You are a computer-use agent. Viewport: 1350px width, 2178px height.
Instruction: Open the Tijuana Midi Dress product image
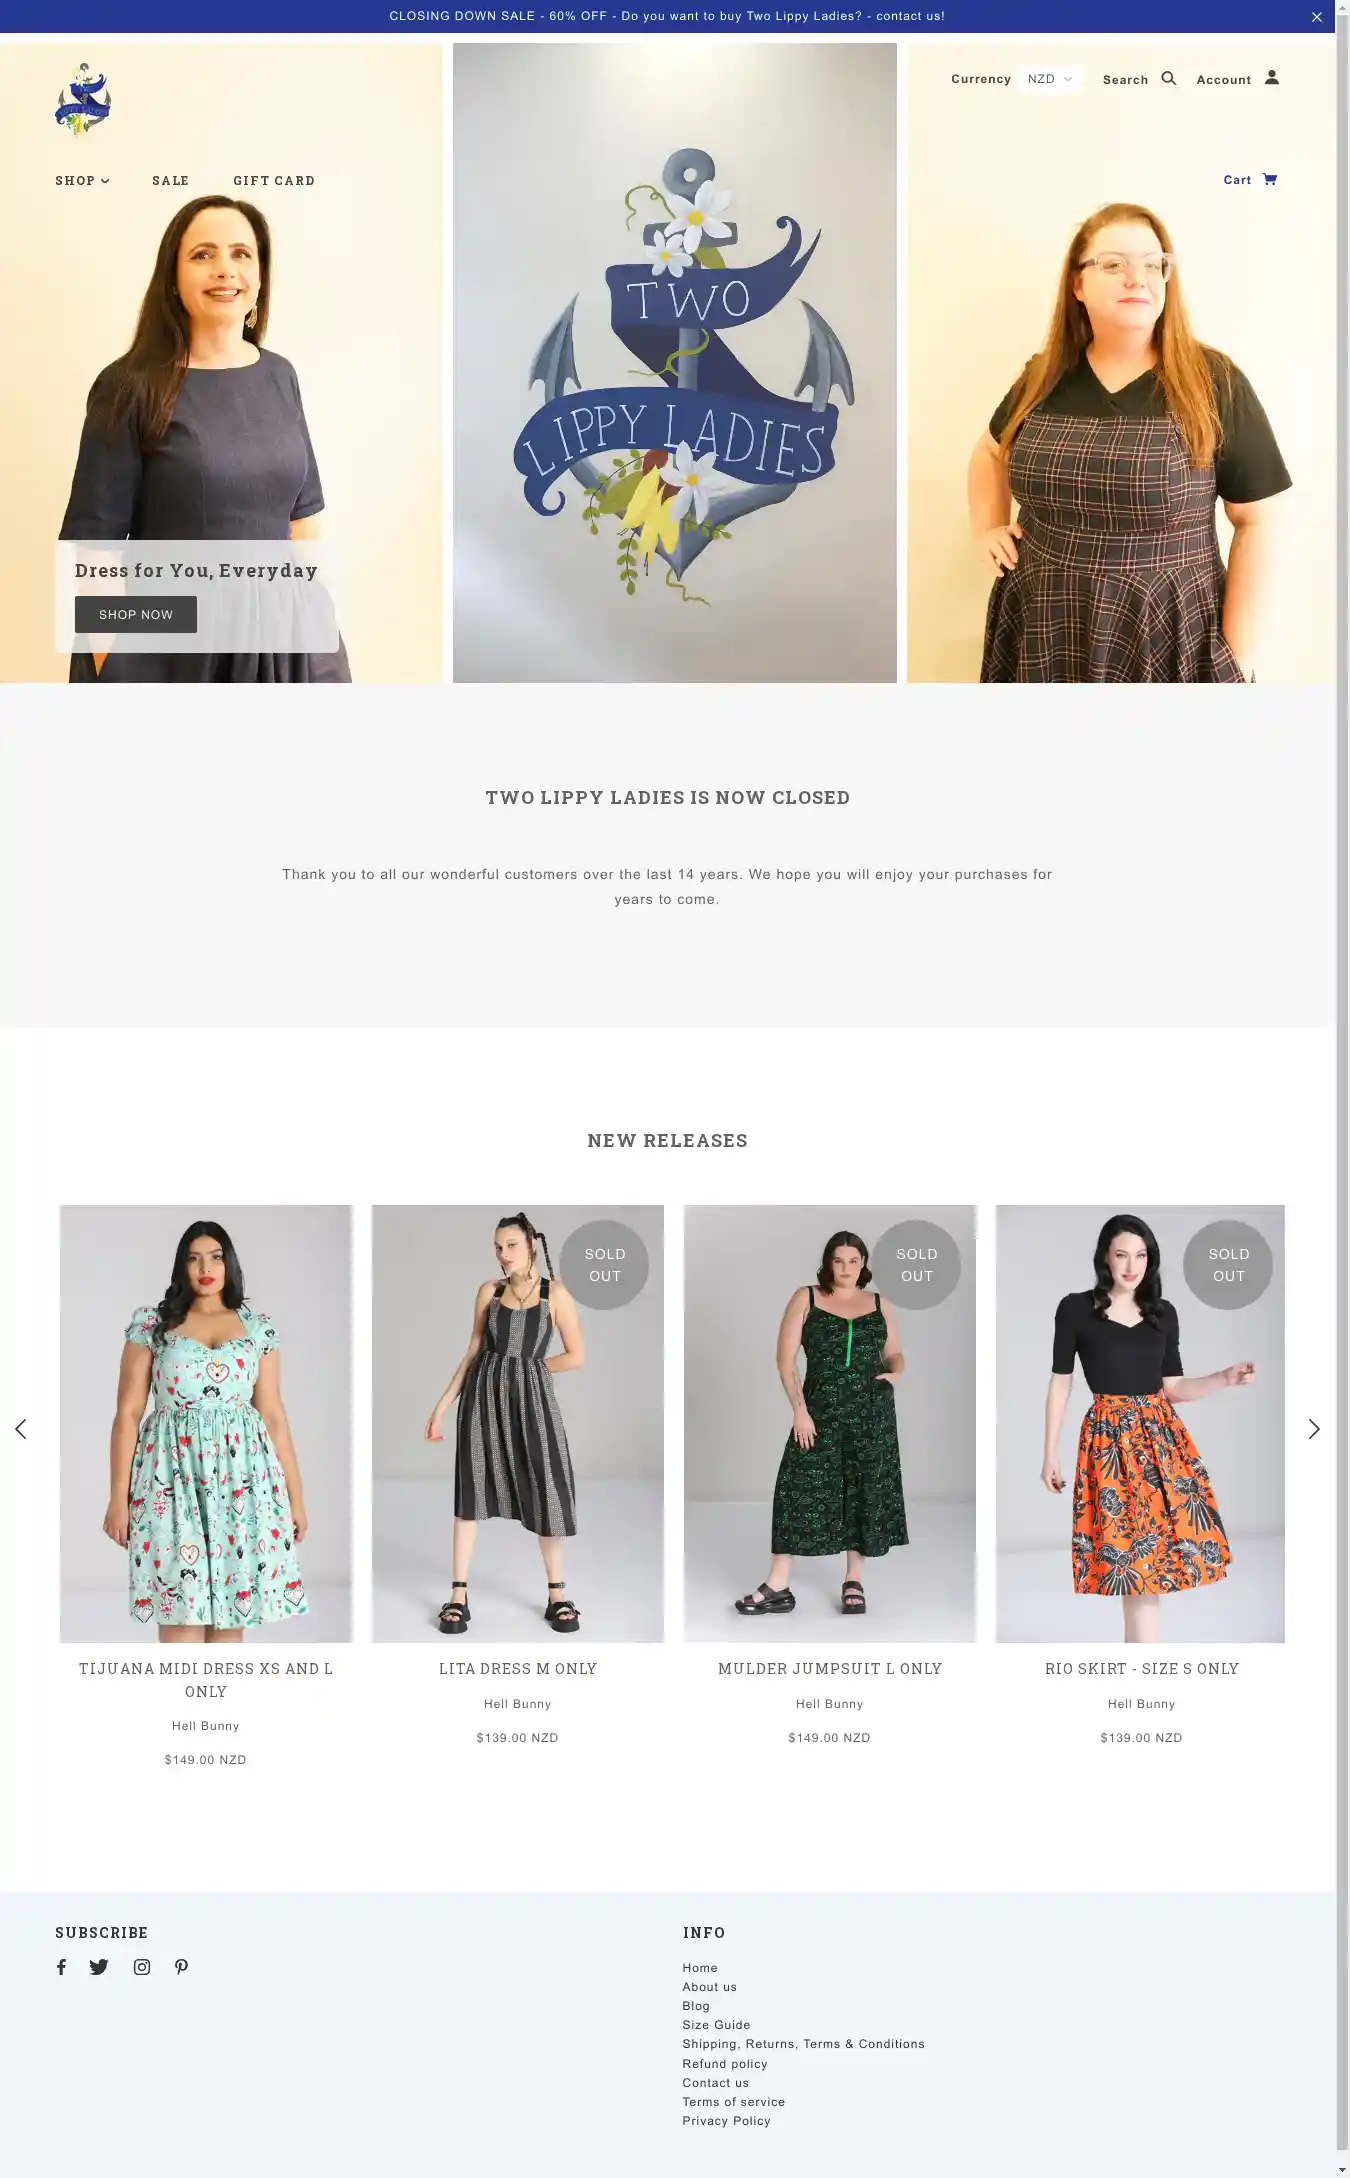point(206,1423)
